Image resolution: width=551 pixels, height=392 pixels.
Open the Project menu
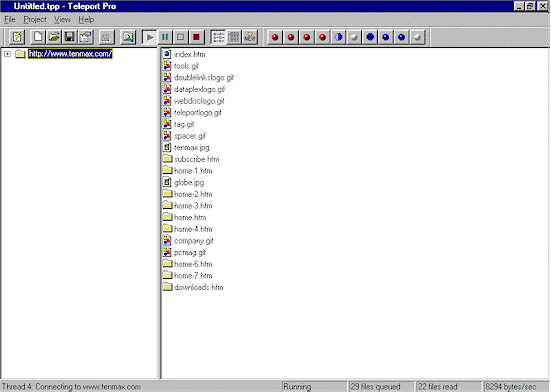(x=35, y=20)
